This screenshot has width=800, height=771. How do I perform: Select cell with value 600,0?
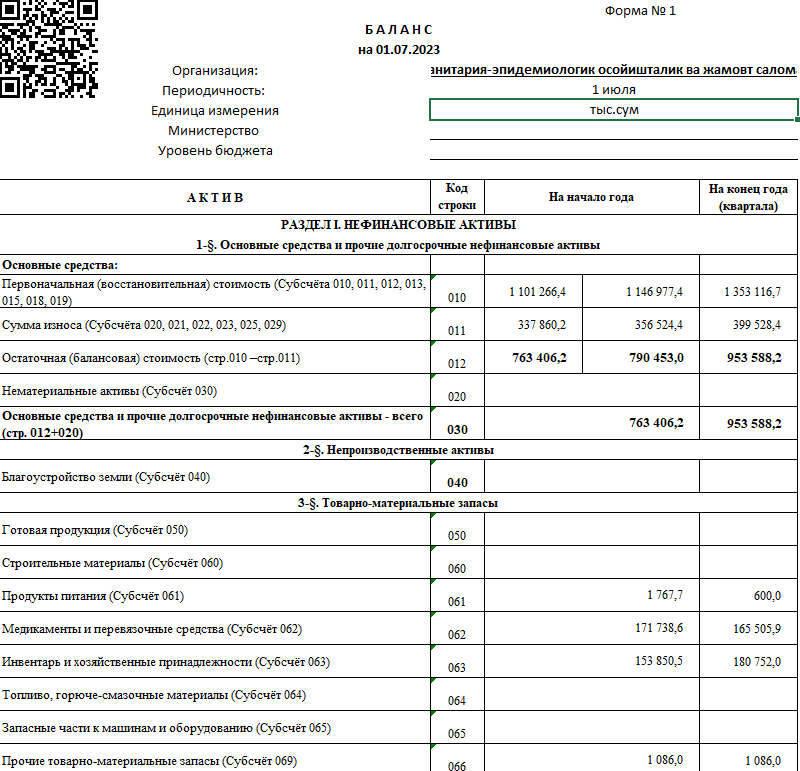coord(748,595)
